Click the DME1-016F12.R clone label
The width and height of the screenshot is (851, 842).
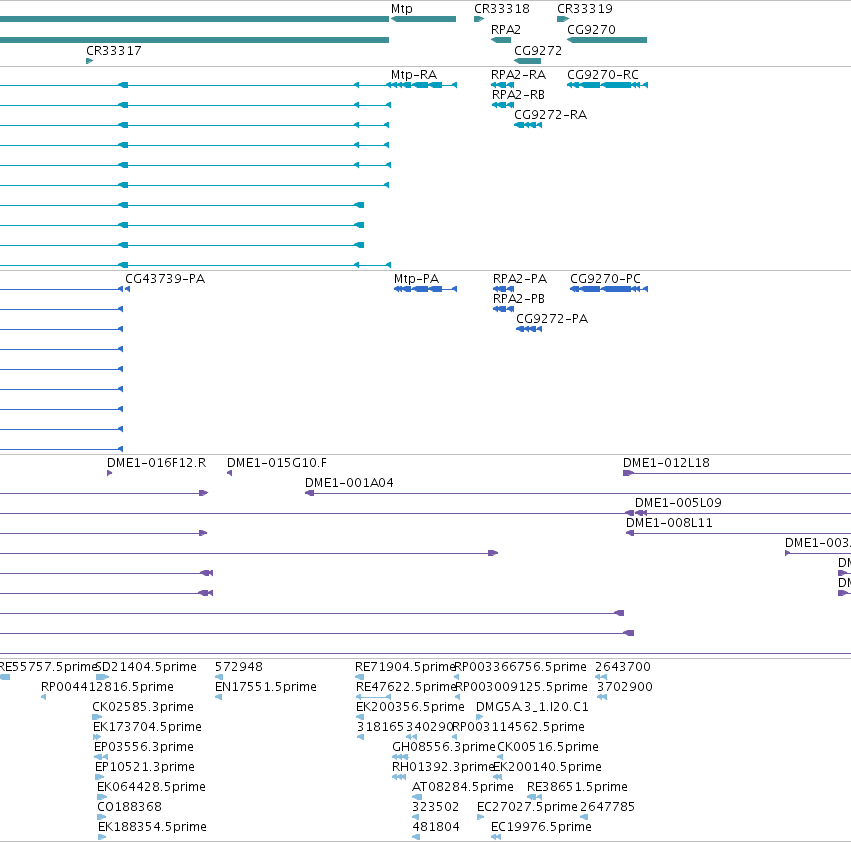156,463
